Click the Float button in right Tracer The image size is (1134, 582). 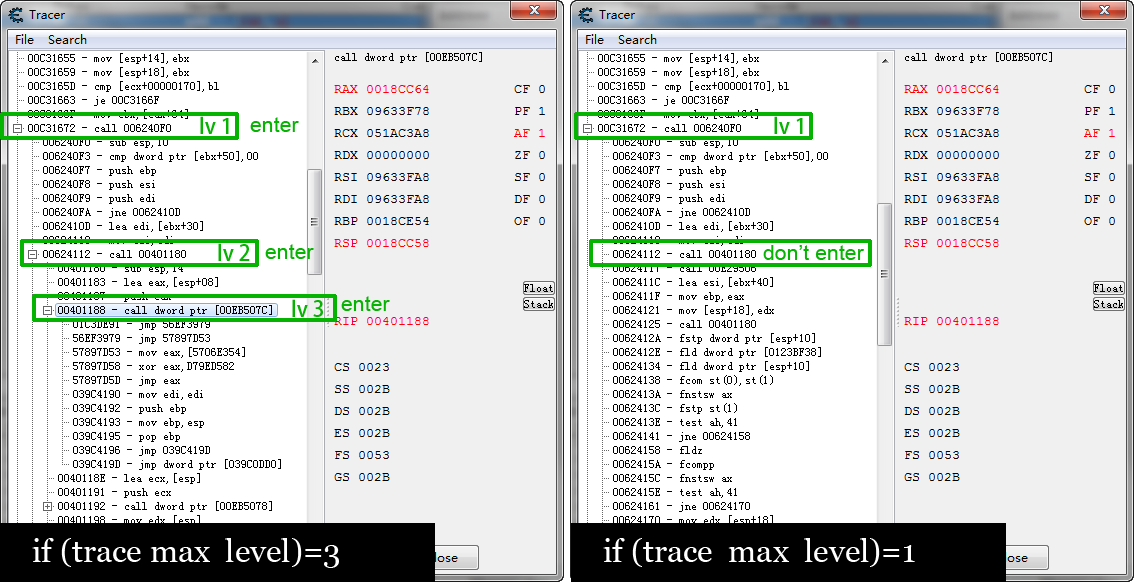click(x=1108, y=288)
